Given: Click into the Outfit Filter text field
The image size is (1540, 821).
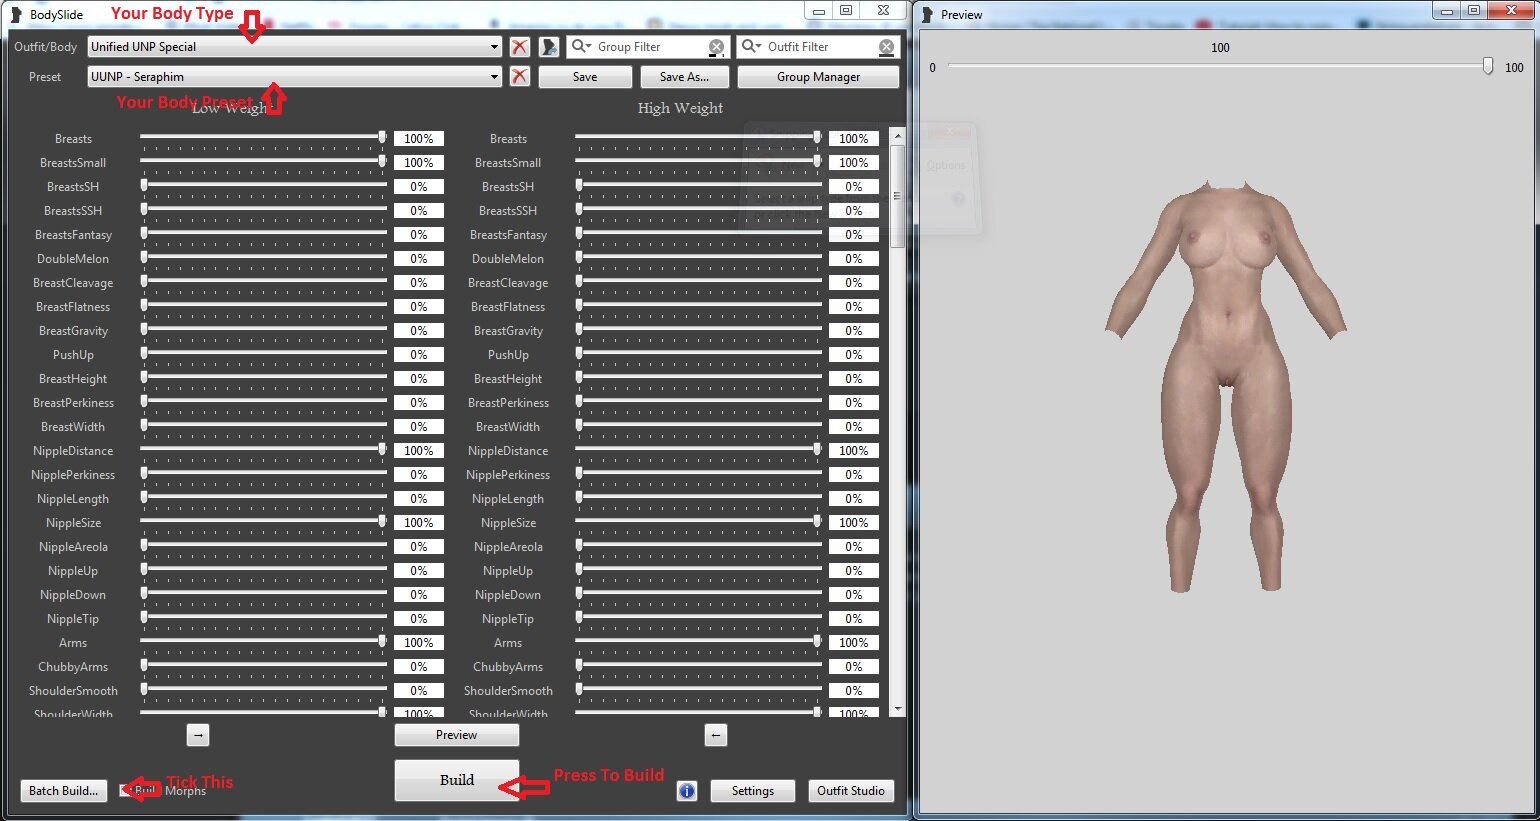Looking at the screenshot, I should (820, 47).
